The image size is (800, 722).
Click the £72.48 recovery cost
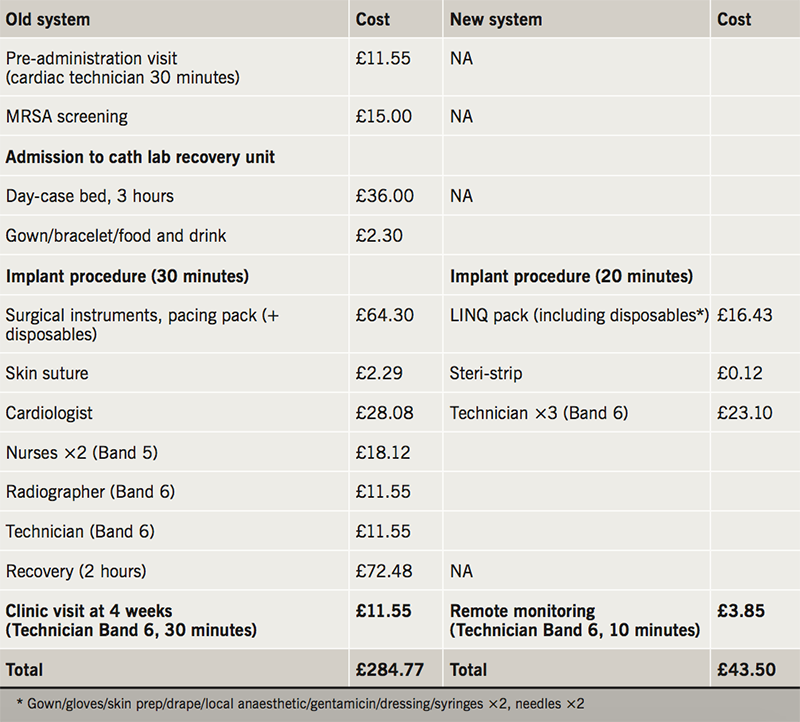(384, 571)
